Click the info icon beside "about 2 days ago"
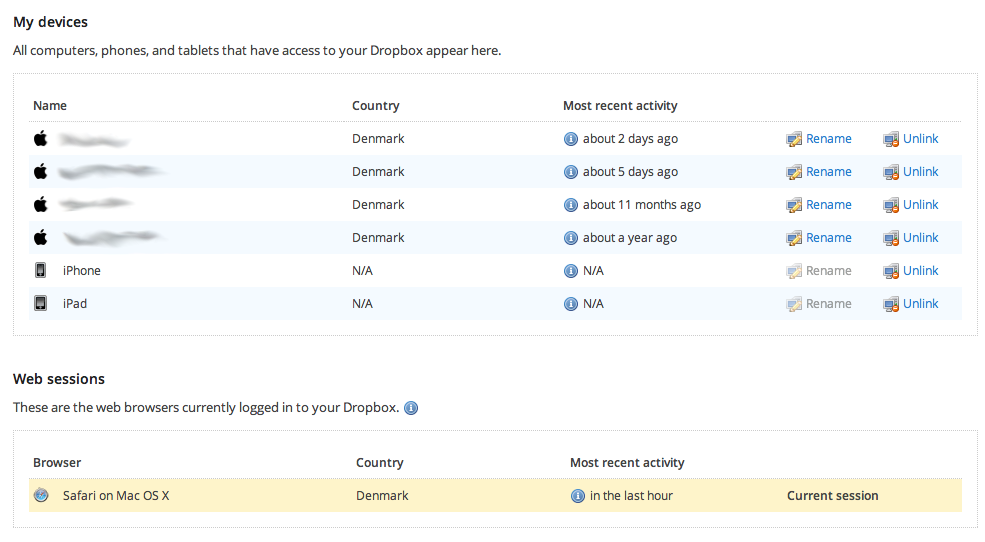Image resolution: width=985 pixels, height=542 pixels. point(571,139)
